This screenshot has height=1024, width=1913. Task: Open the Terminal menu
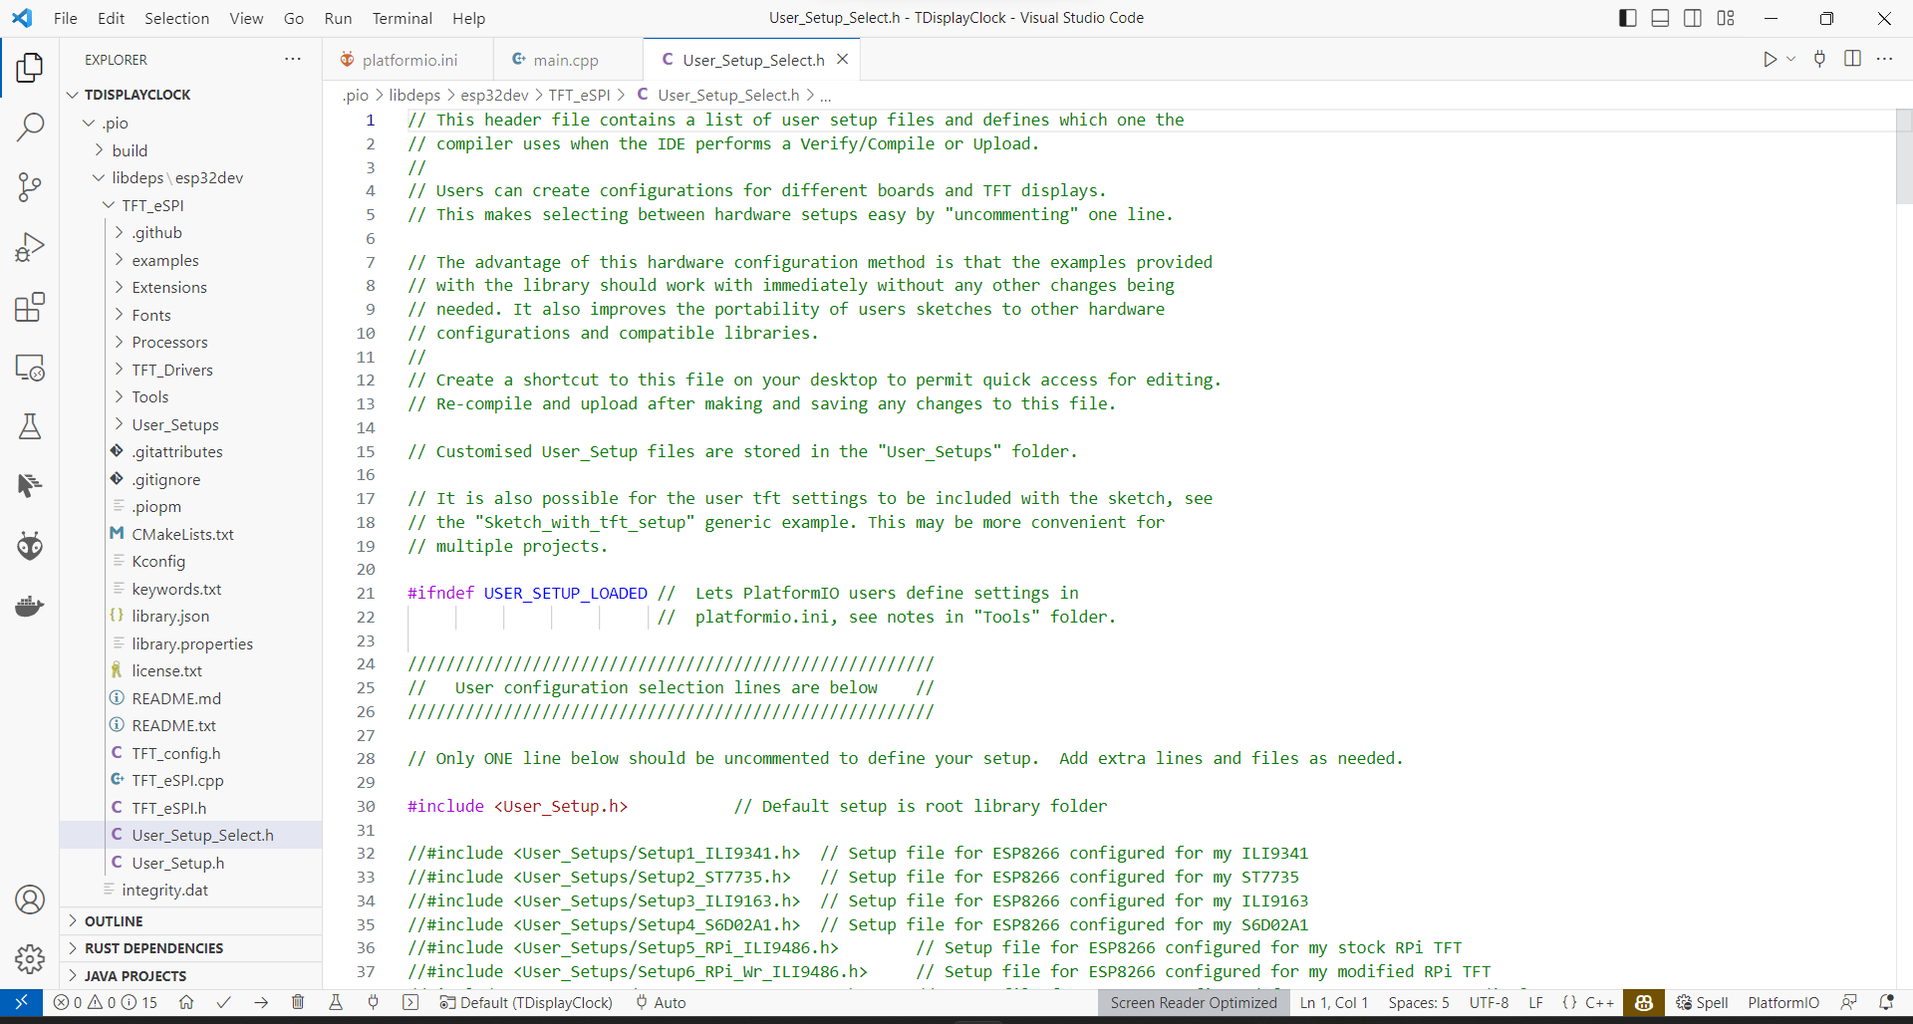(401, 18)
